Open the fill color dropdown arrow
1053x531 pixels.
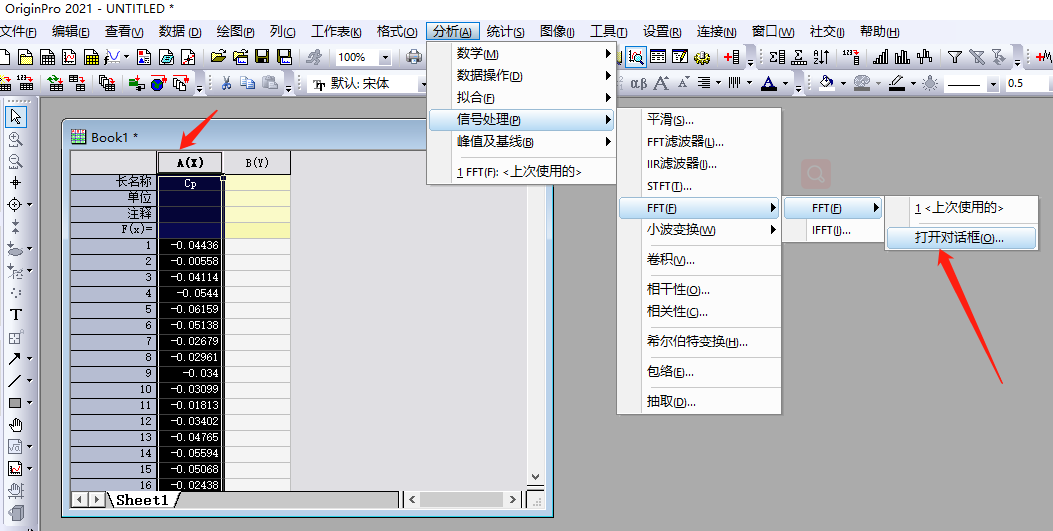point(842,84)
